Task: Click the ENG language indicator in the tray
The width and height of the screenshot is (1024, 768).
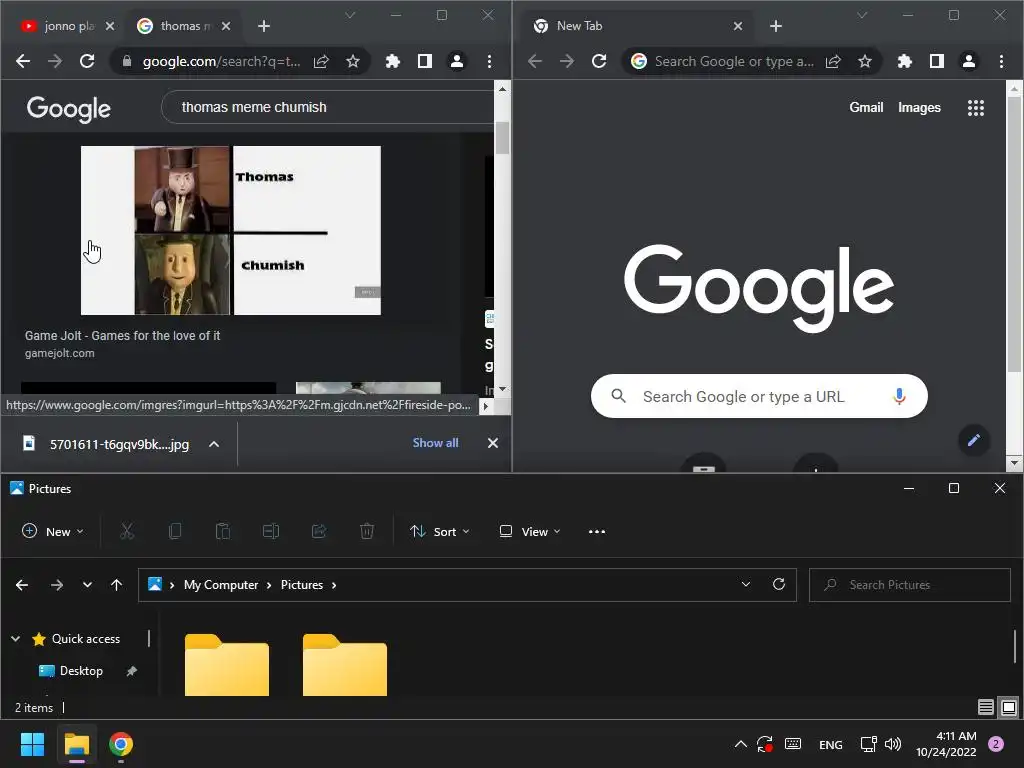Action: pyautogui.click(x=830, y=744)
